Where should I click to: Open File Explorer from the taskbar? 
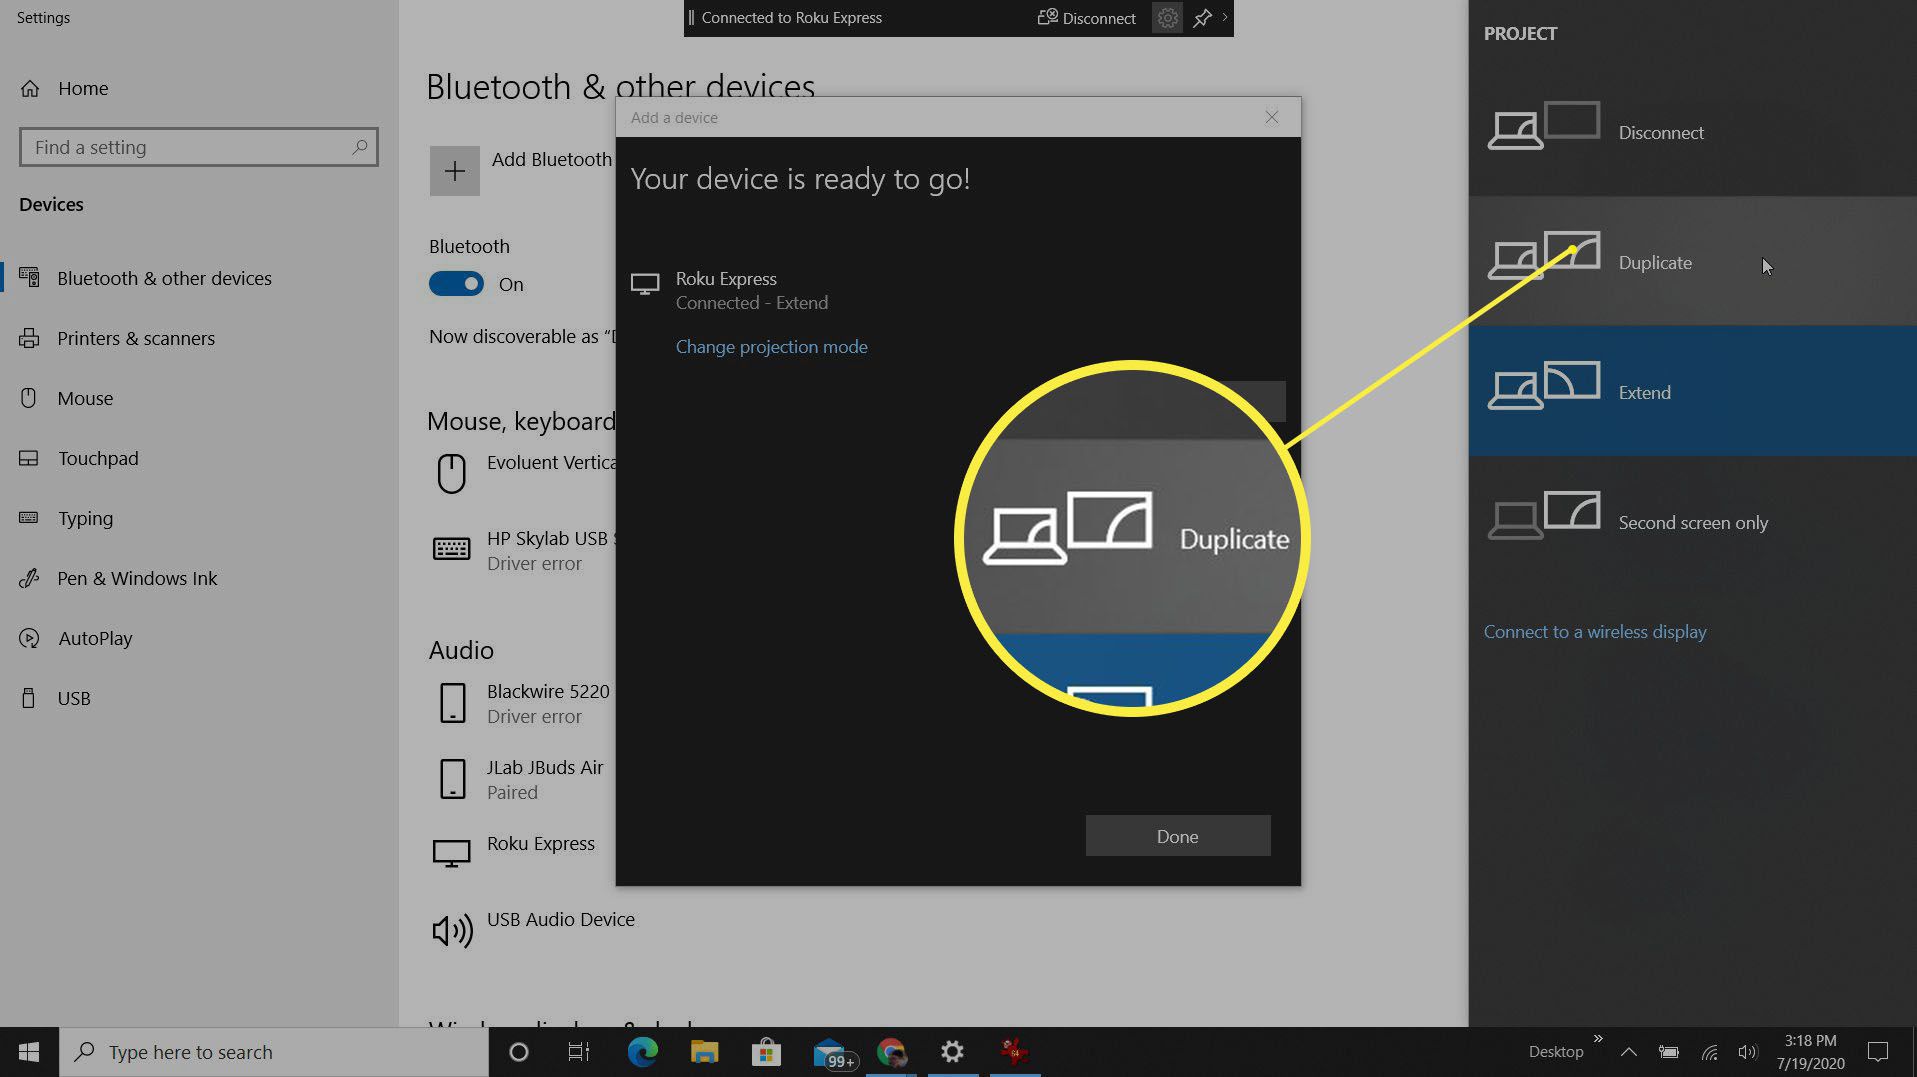click(704, 1052)
